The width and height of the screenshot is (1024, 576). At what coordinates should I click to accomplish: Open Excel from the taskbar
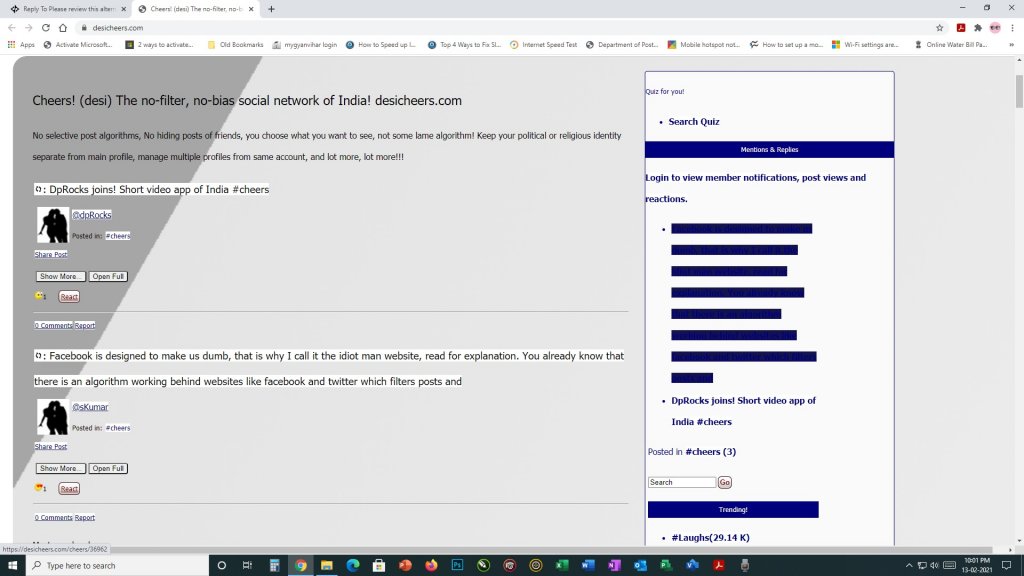coord(562,566)
